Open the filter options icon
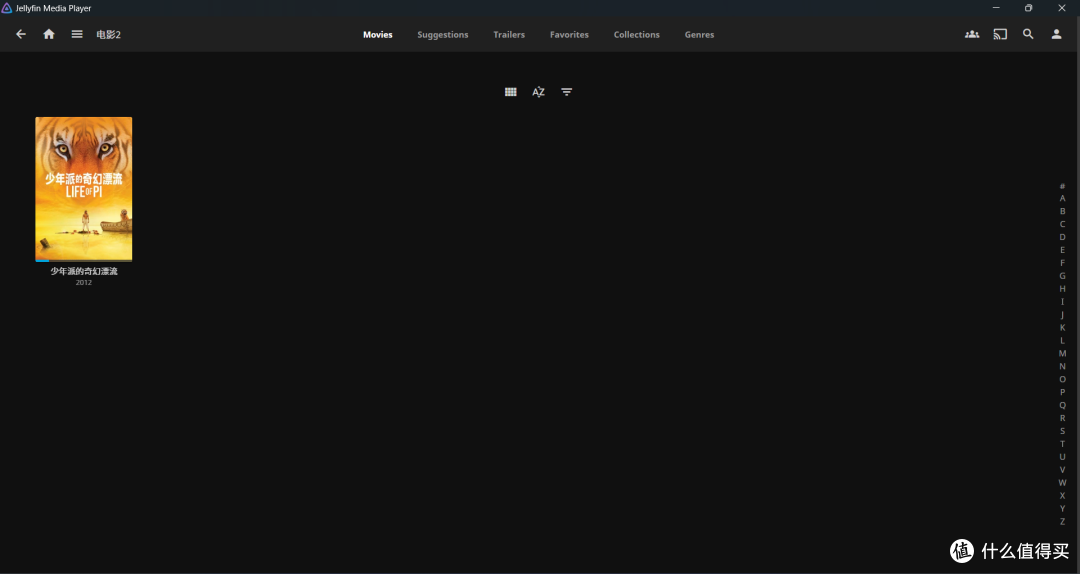The width and height of the screenshot is (1080, 574). pyautogui.click(x=566, y=92)
